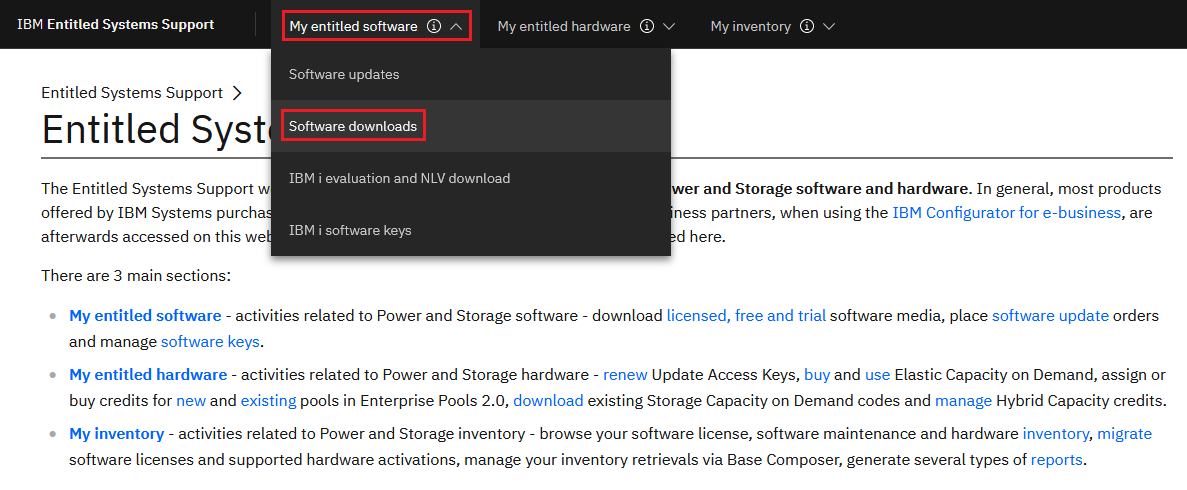Click the reports link
This screenshot has width=1187, height=490.
click(x=1056, y=460)
